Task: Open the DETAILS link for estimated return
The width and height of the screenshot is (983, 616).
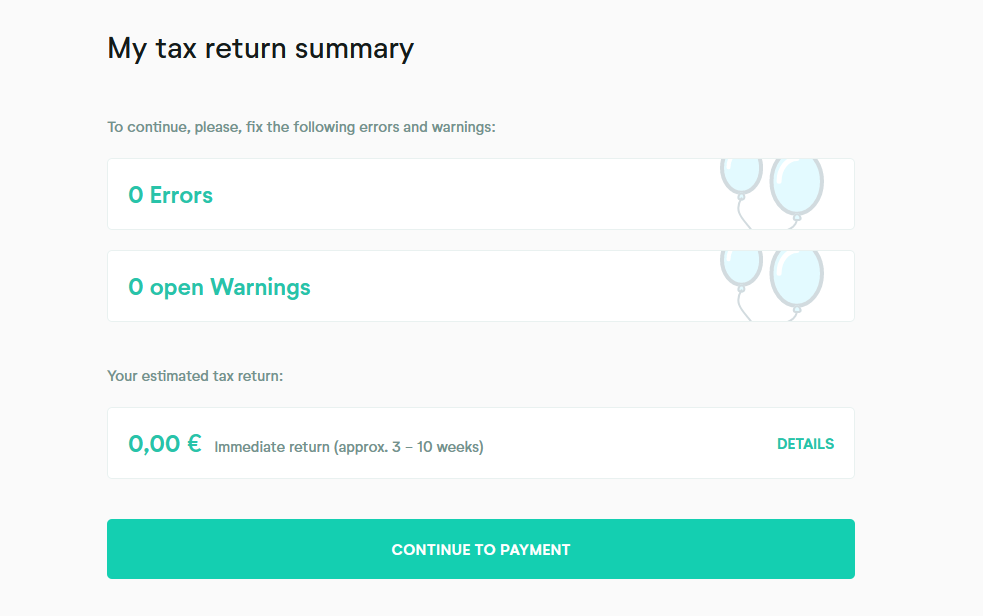Action: 805,444
